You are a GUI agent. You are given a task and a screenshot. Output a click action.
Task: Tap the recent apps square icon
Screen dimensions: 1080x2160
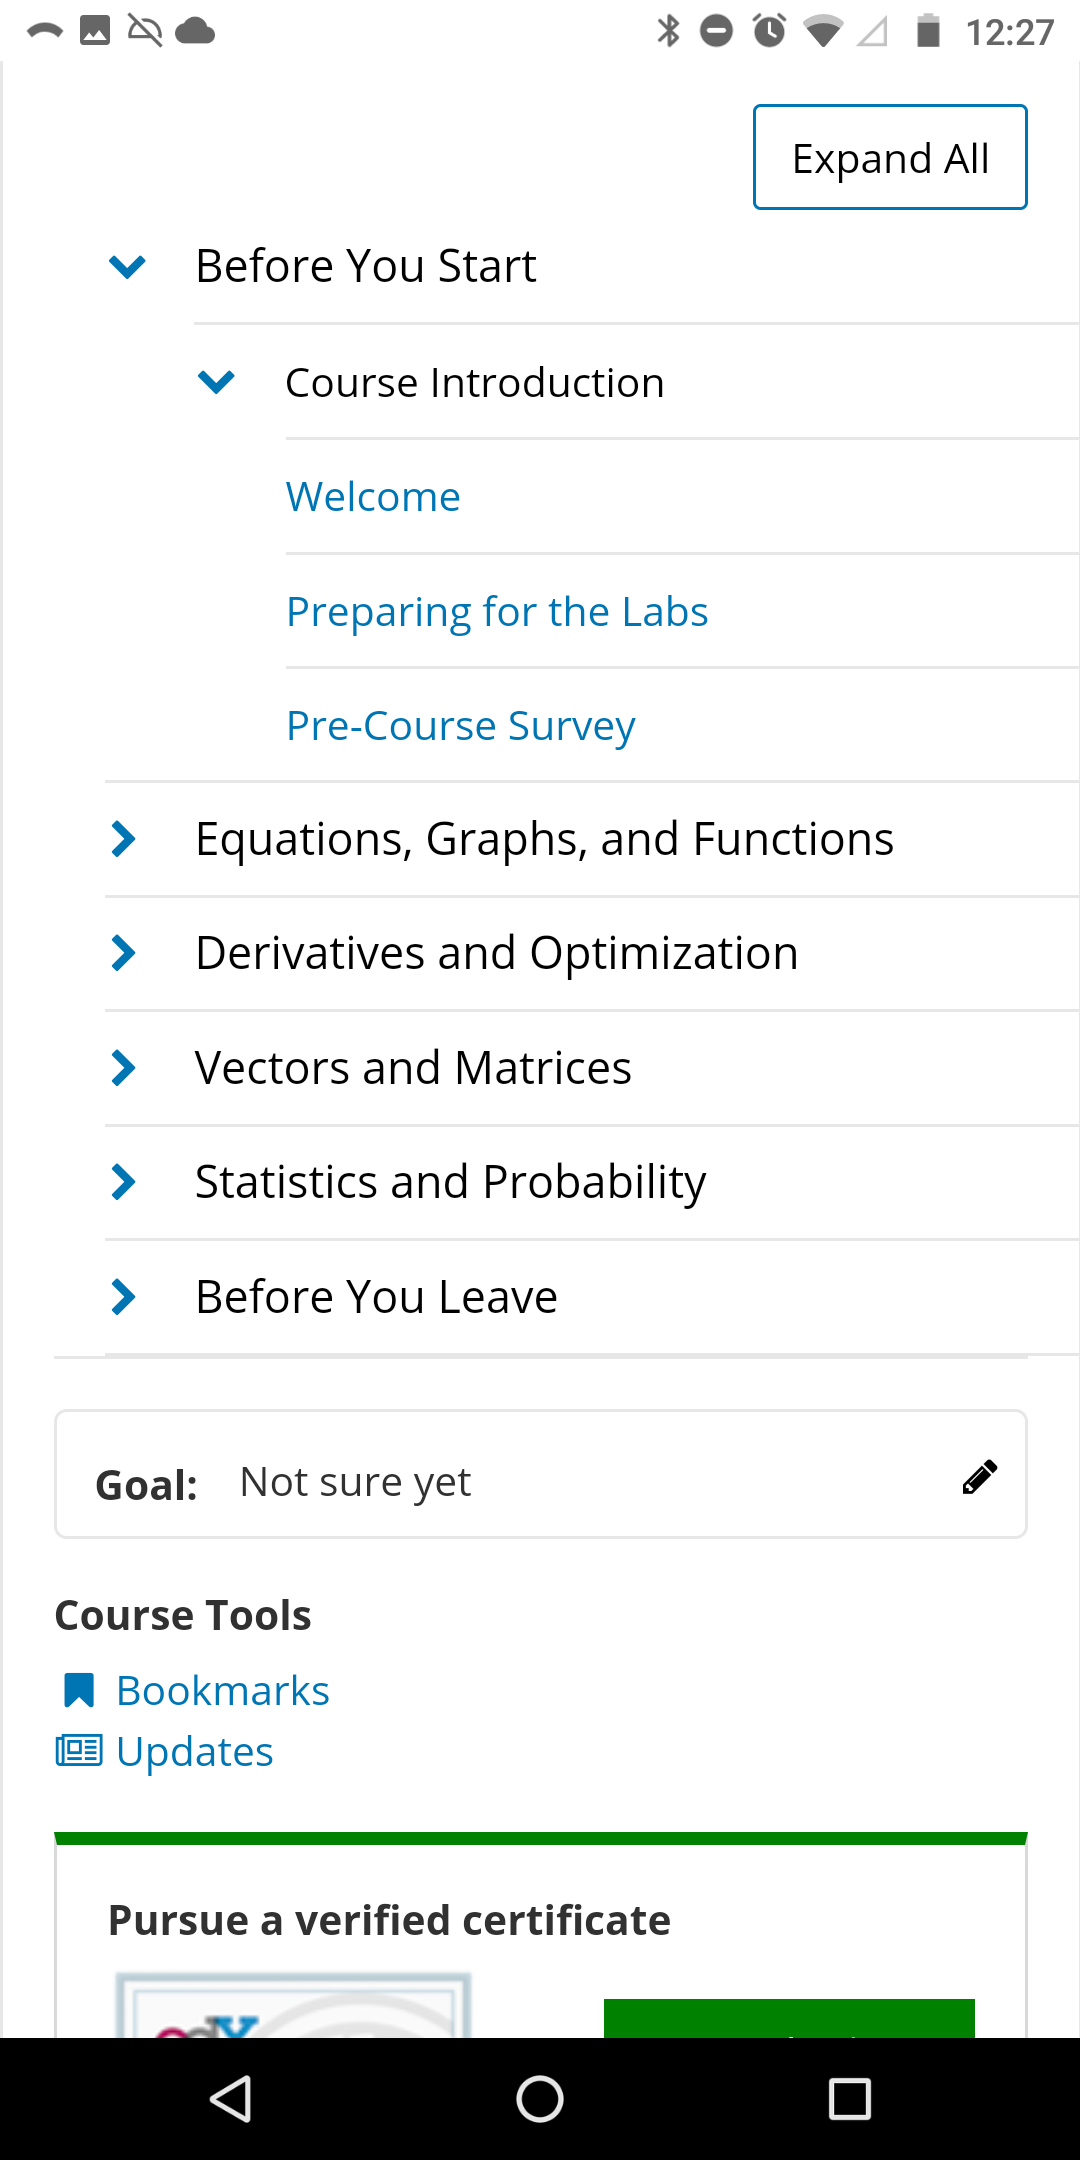tap(849, 2098)
